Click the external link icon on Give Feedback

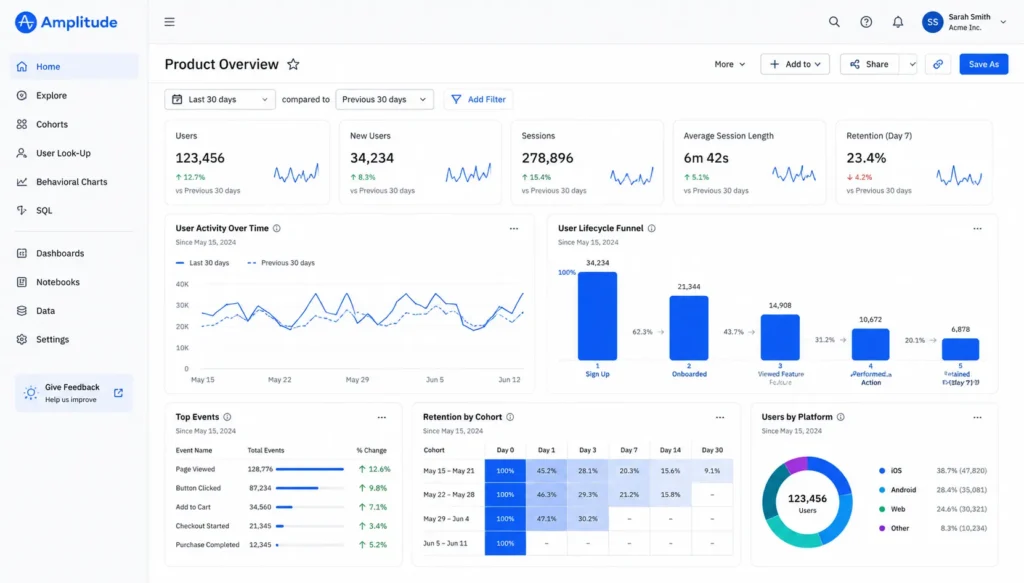118,393
